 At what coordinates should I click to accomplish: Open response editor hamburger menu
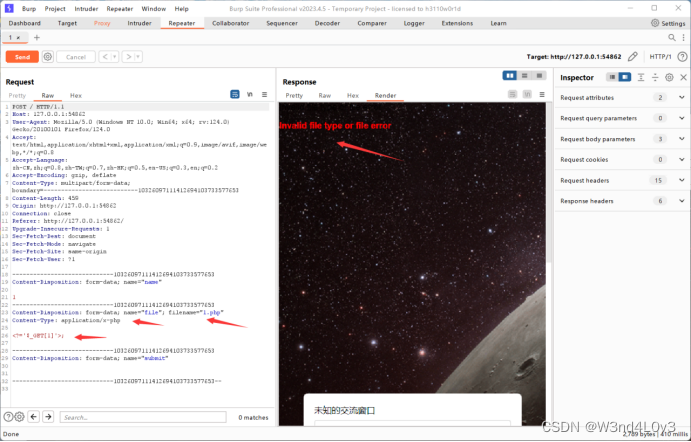point(542,94)
